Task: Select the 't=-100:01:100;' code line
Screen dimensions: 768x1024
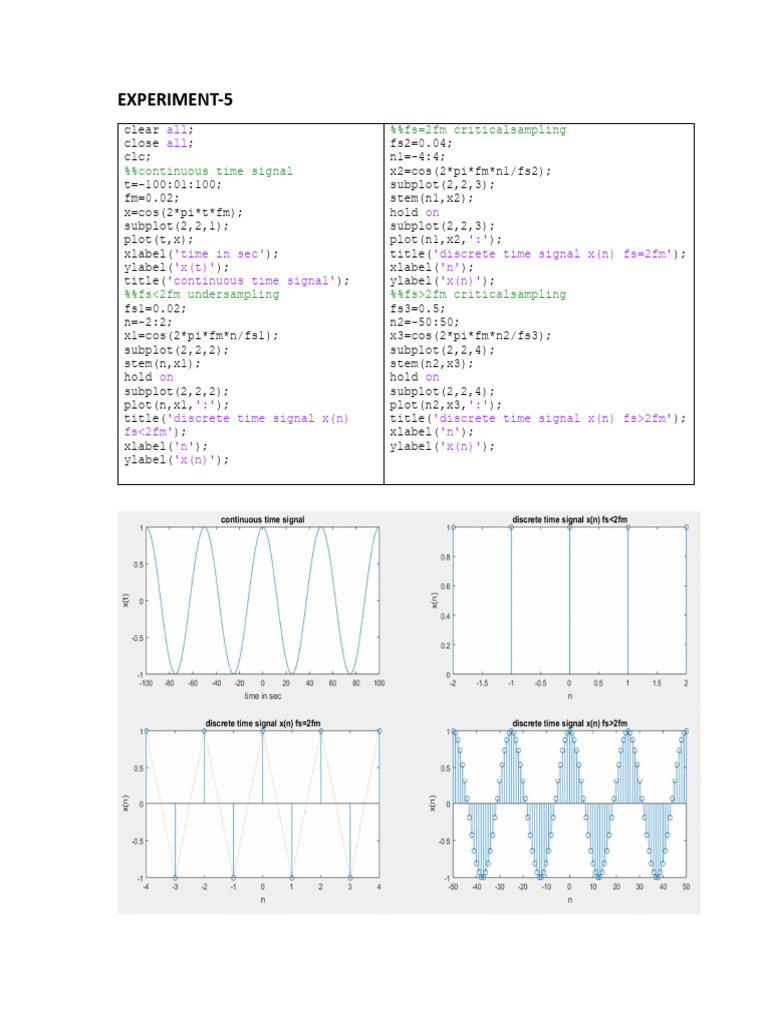Action: (x=173, y=185)
